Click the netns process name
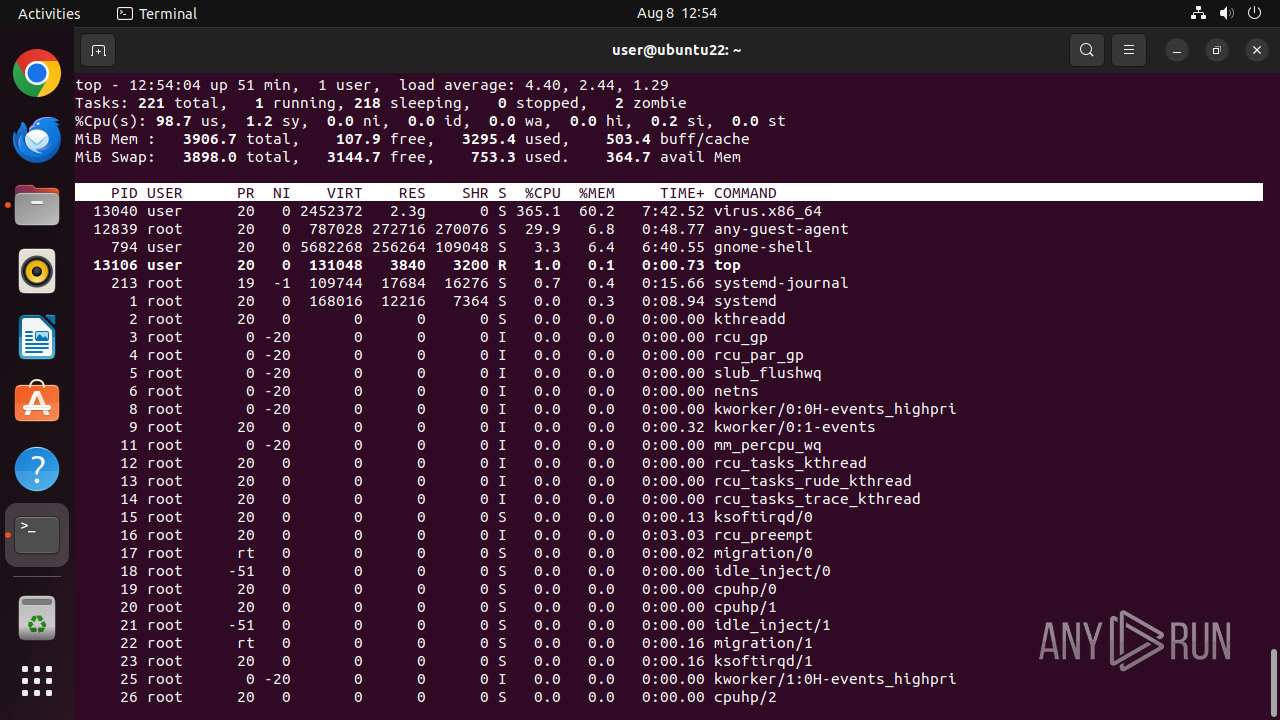The height and width of the screenshot is (720, 1280). (x=736, y=391)
